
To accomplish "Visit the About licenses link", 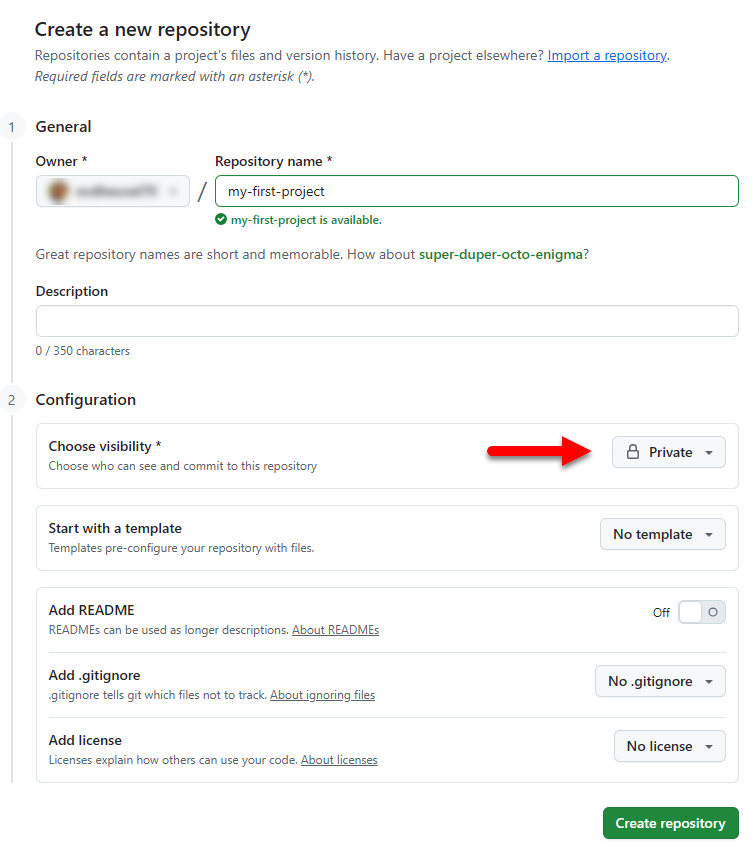I will pos(339,760).
